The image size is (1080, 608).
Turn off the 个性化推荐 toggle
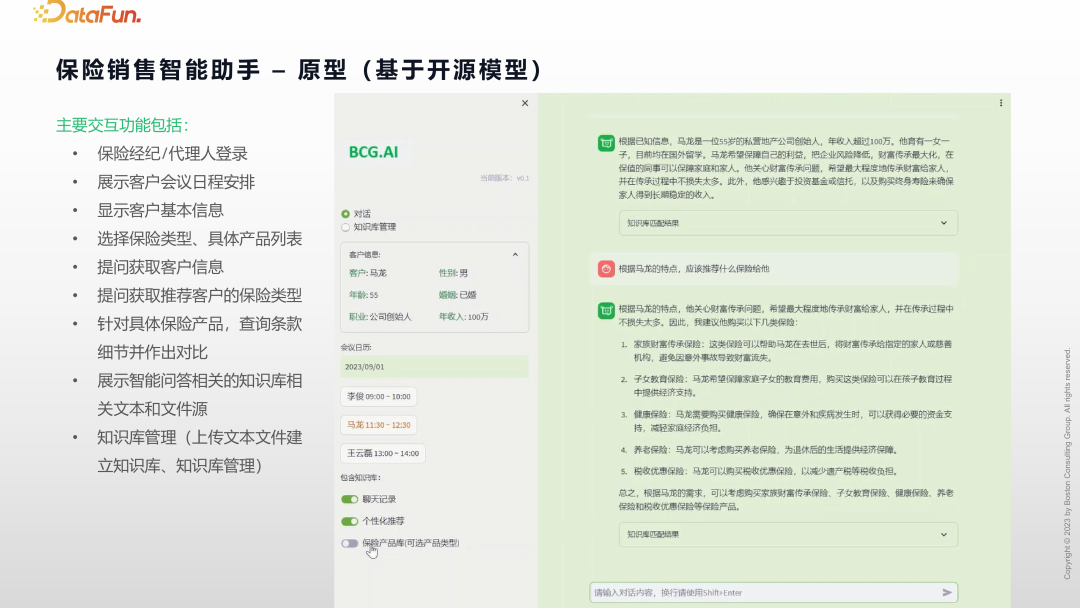(x=351, y=521)
